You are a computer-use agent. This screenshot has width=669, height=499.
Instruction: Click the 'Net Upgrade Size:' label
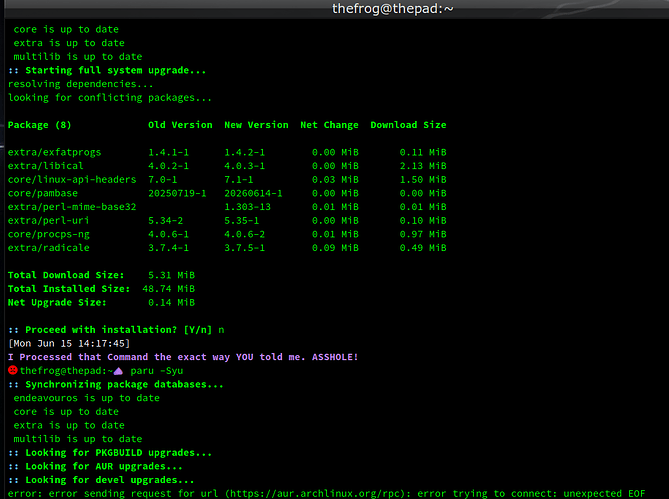tap(57, 302)
